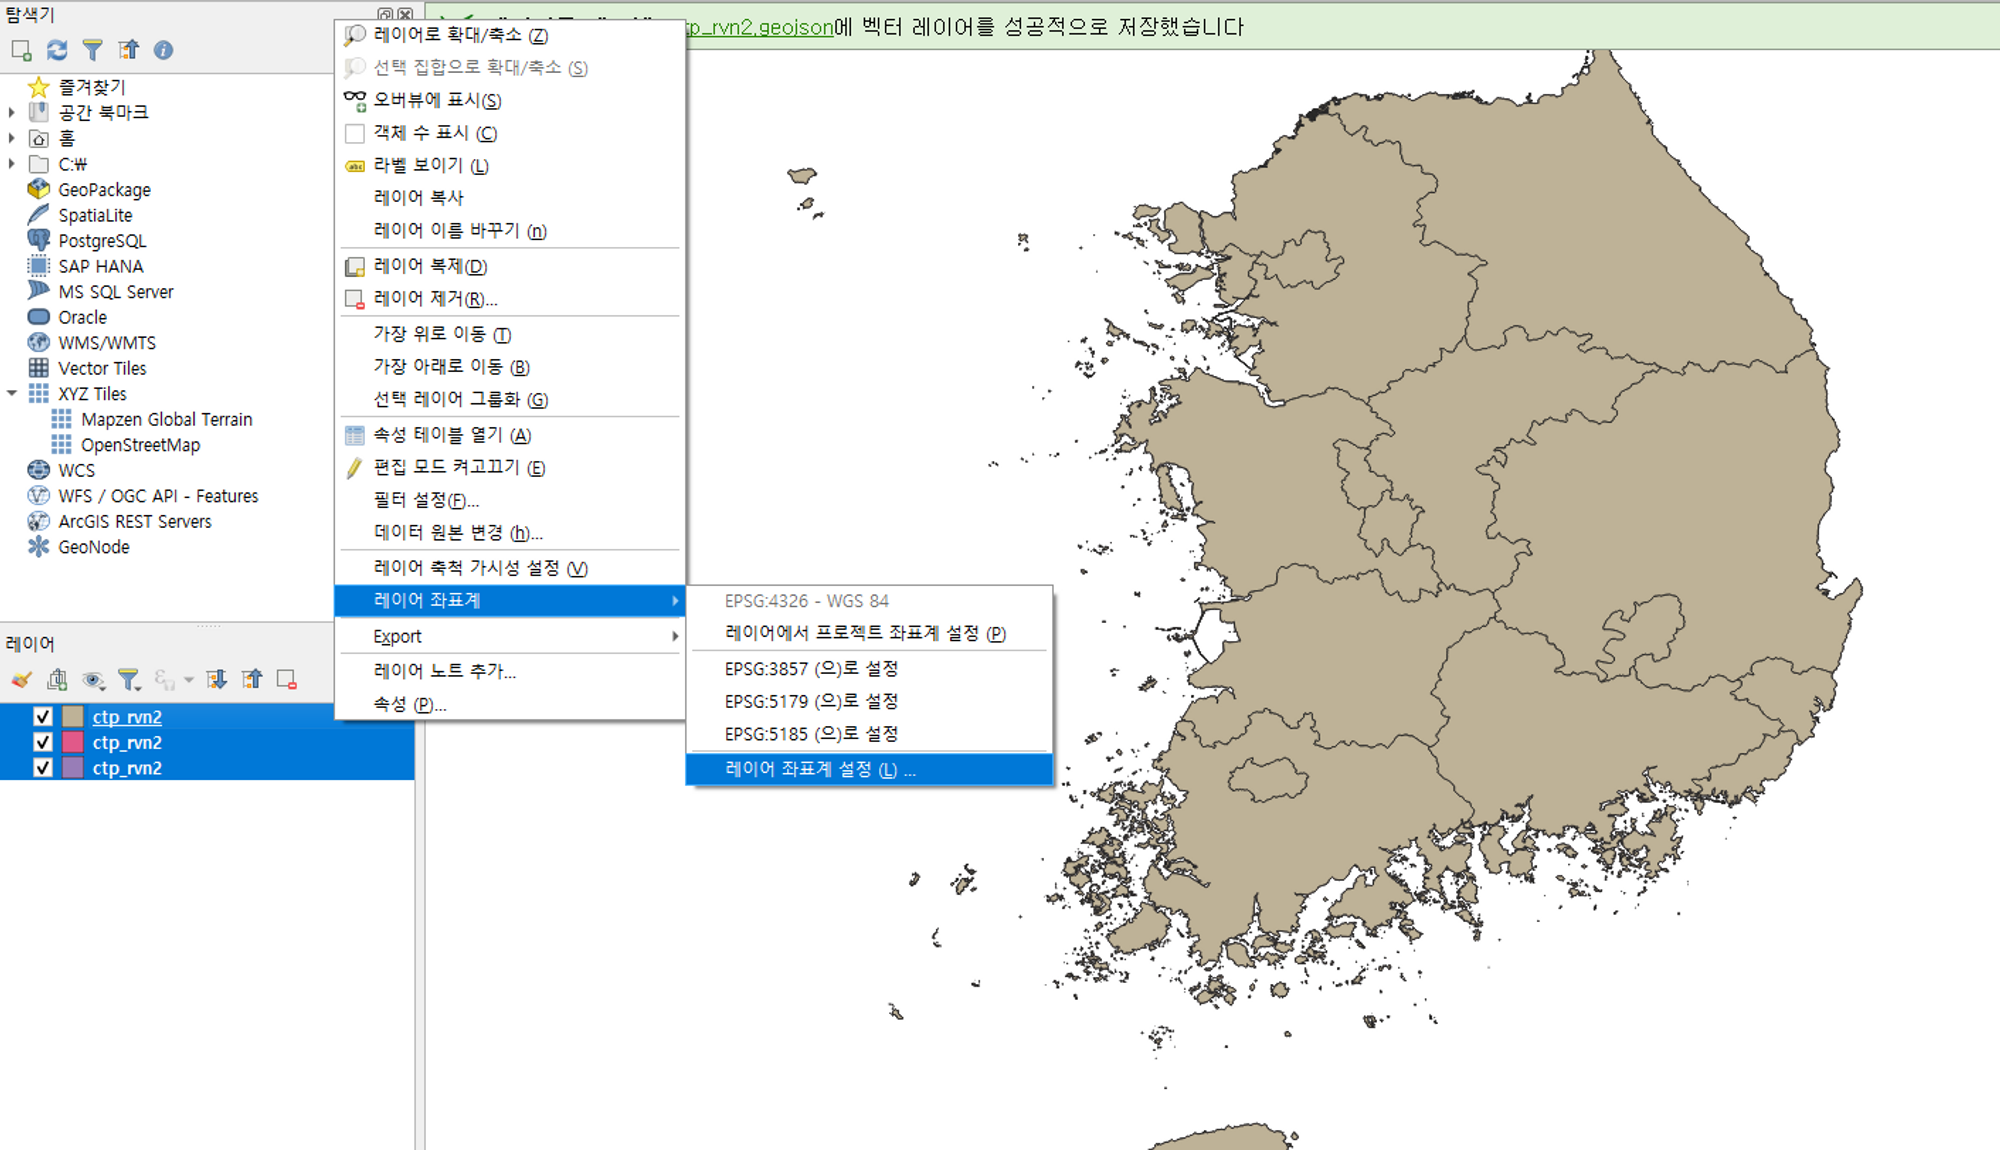Choose 레이어로 확대/축소 menu item

point(510,35)
